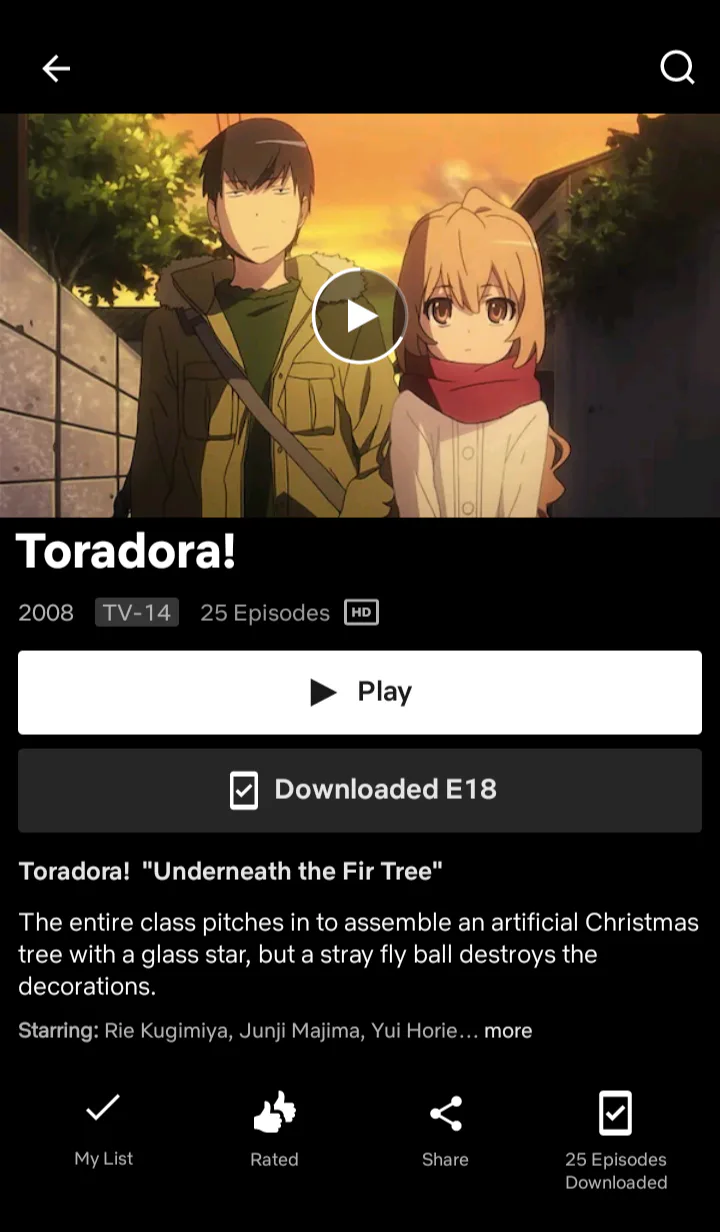Click the My List checkmark icon
The image size is (720, 1232).
(103, 1107)
